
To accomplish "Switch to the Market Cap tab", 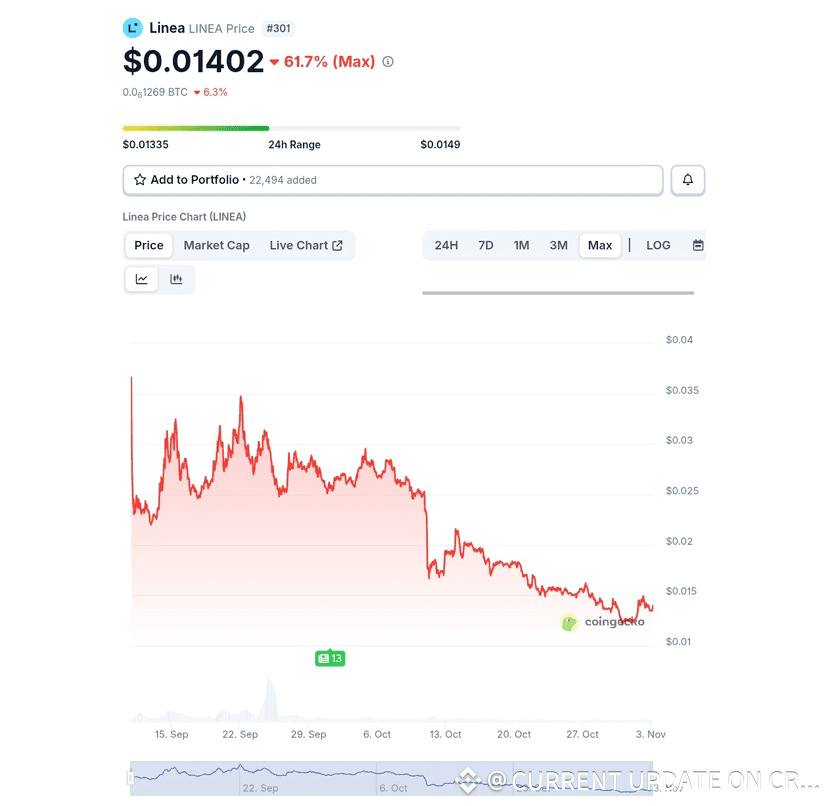I will click(216, 245).
